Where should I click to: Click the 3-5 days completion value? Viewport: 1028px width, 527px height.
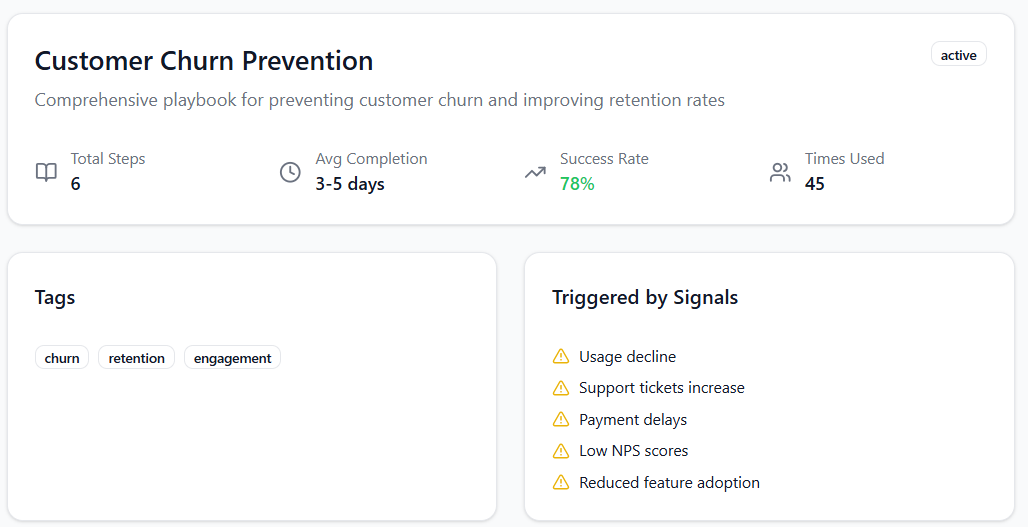[350, 184]
